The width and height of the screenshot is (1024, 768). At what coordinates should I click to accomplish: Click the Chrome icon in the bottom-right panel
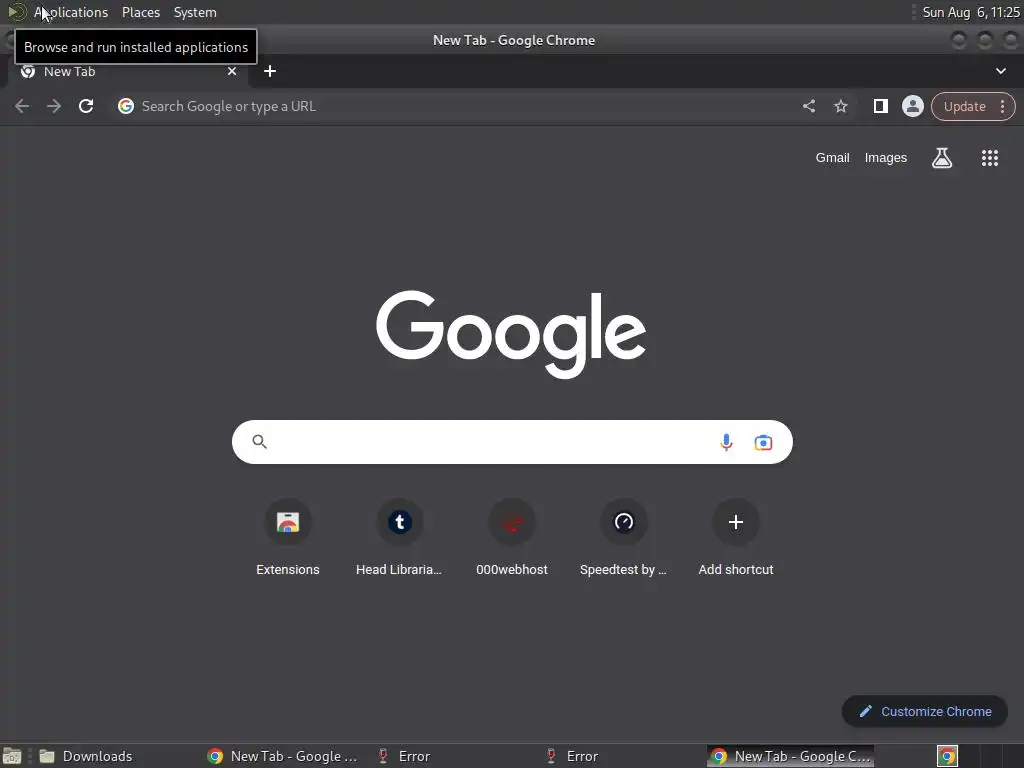[947, 756]
